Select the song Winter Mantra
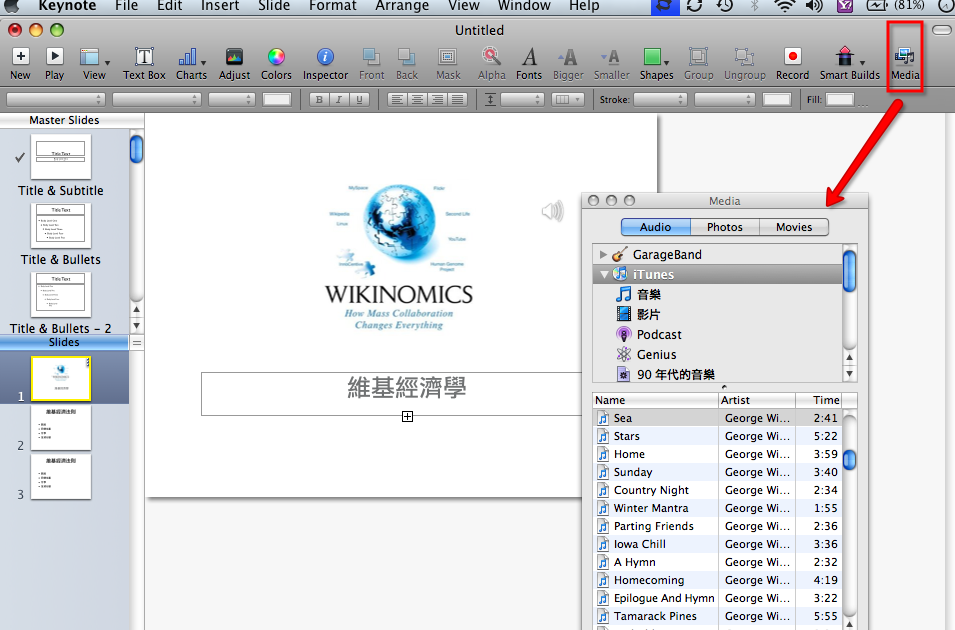Viewport: 955px width, 630px height. pyautogui.click(x=717, y=508)
